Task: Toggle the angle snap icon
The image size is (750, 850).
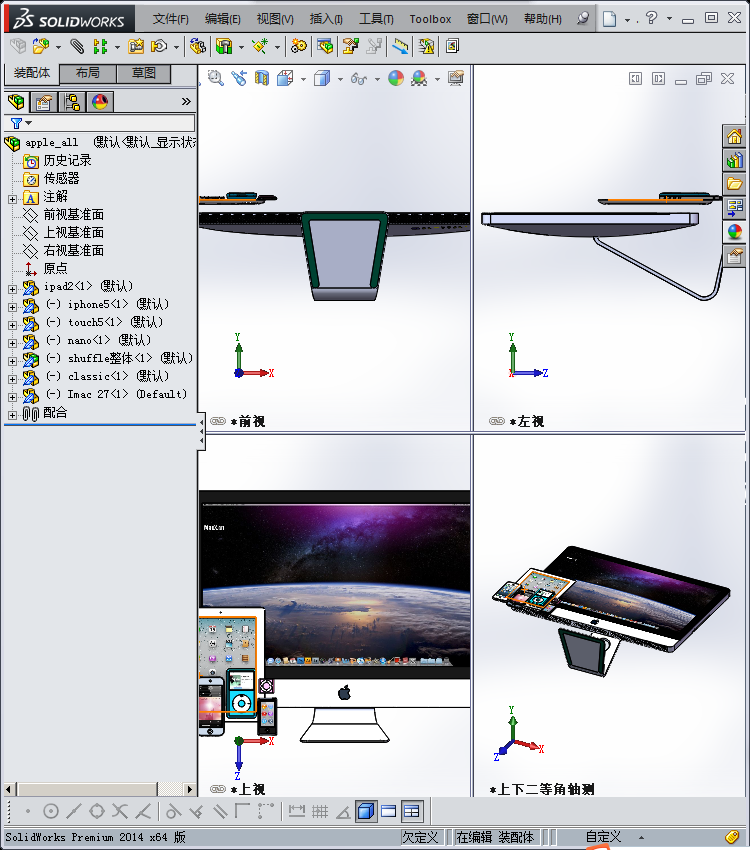Action: click(x=343, y=812)
